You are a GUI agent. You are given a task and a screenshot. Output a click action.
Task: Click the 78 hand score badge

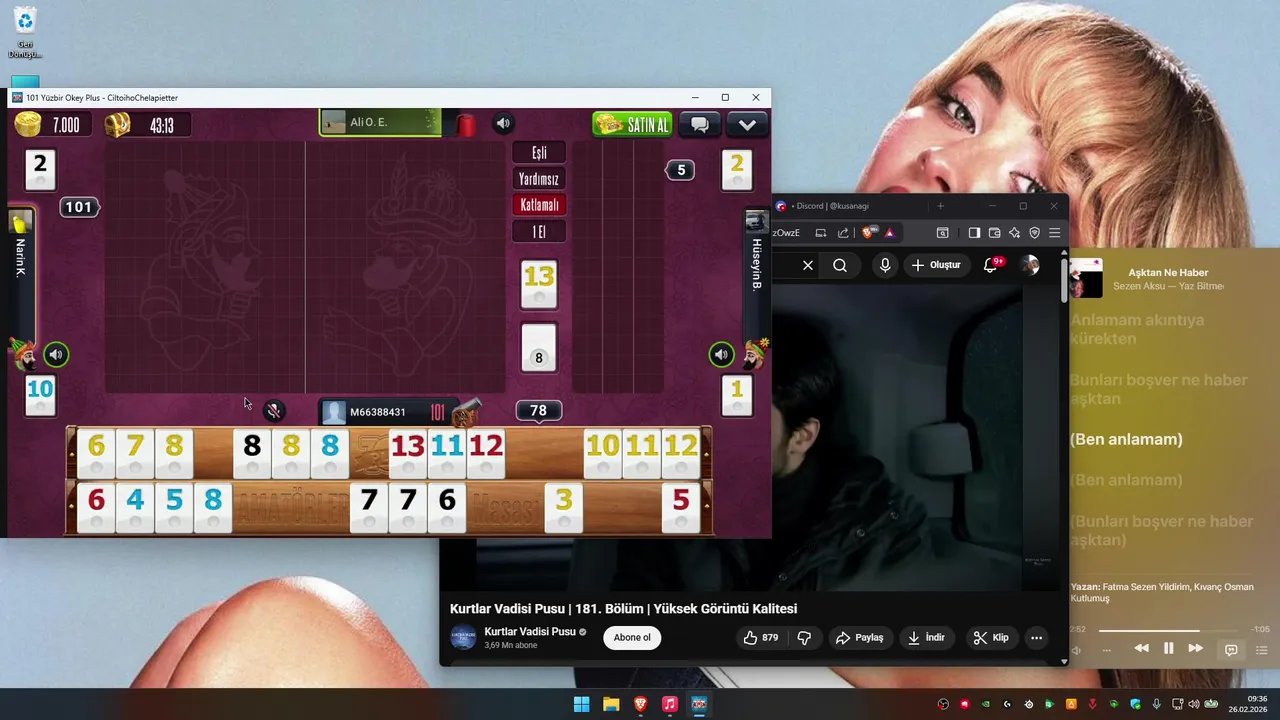[538, 411]
